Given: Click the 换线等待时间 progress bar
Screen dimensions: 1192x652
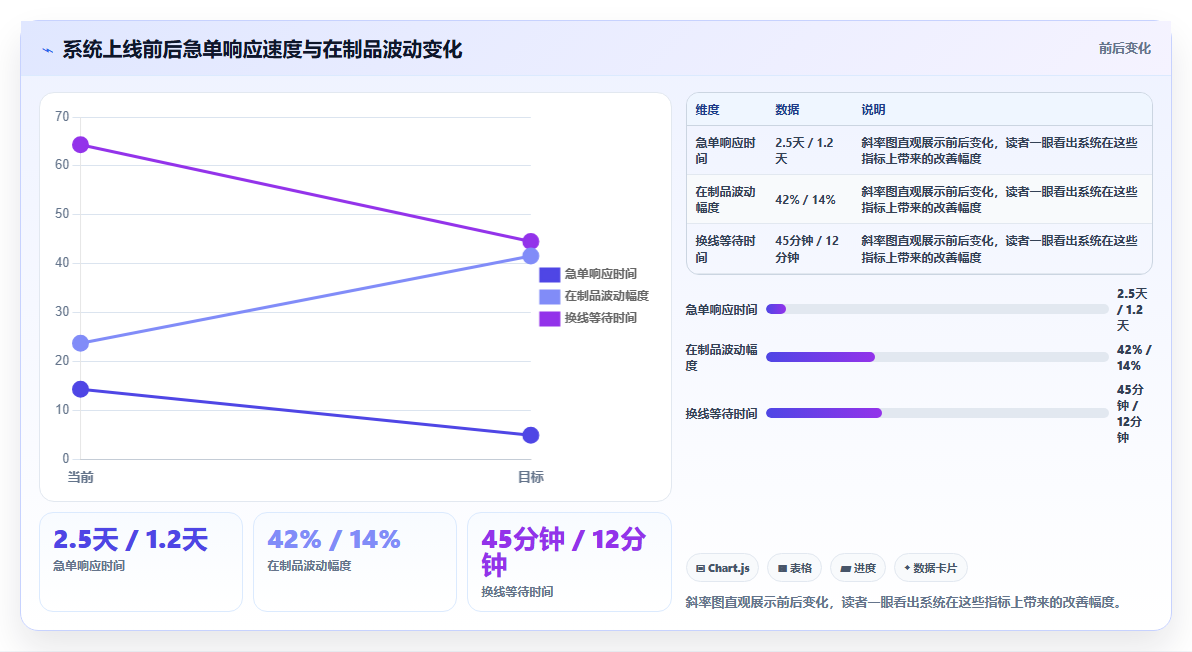Looking at the screenshot, I should 937,413.
